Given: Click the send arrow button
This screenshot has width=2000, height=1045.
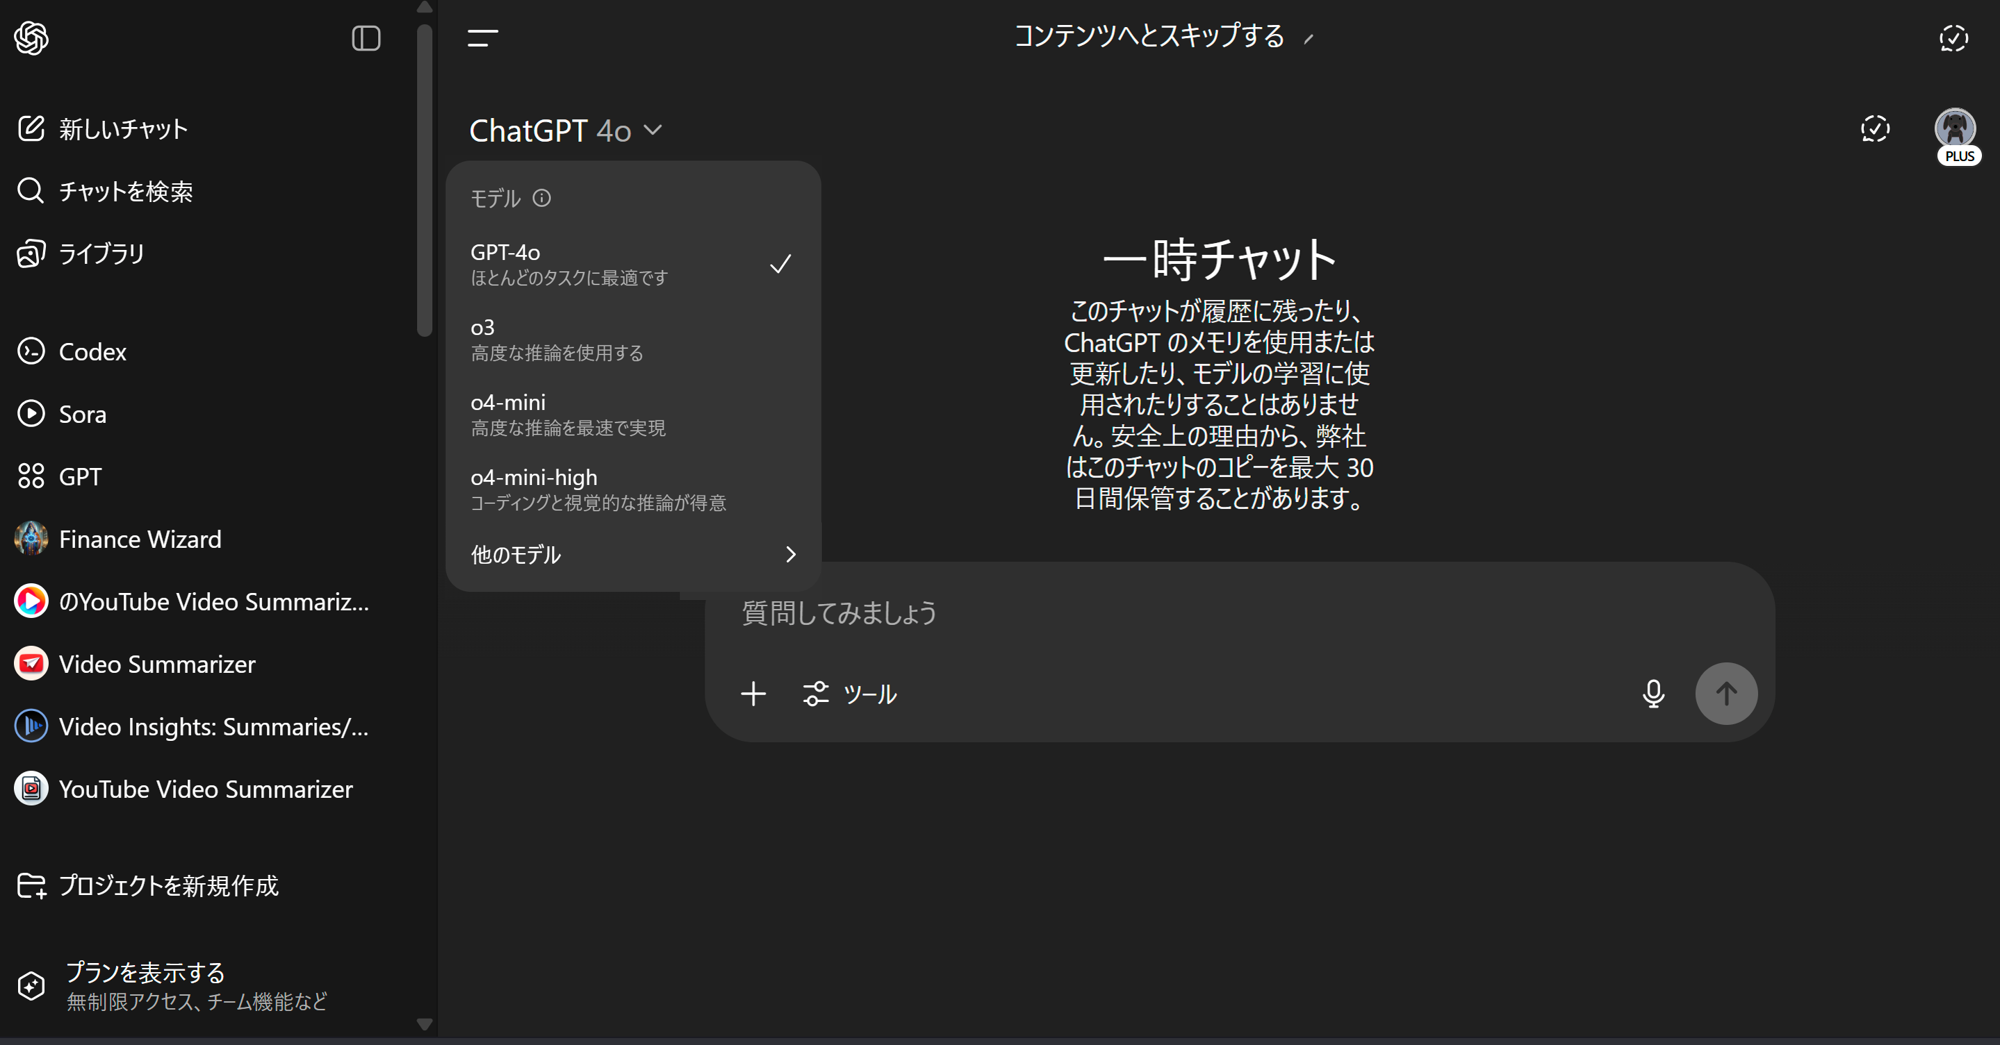Looking at the screenshot, I should coord(1726,693).
